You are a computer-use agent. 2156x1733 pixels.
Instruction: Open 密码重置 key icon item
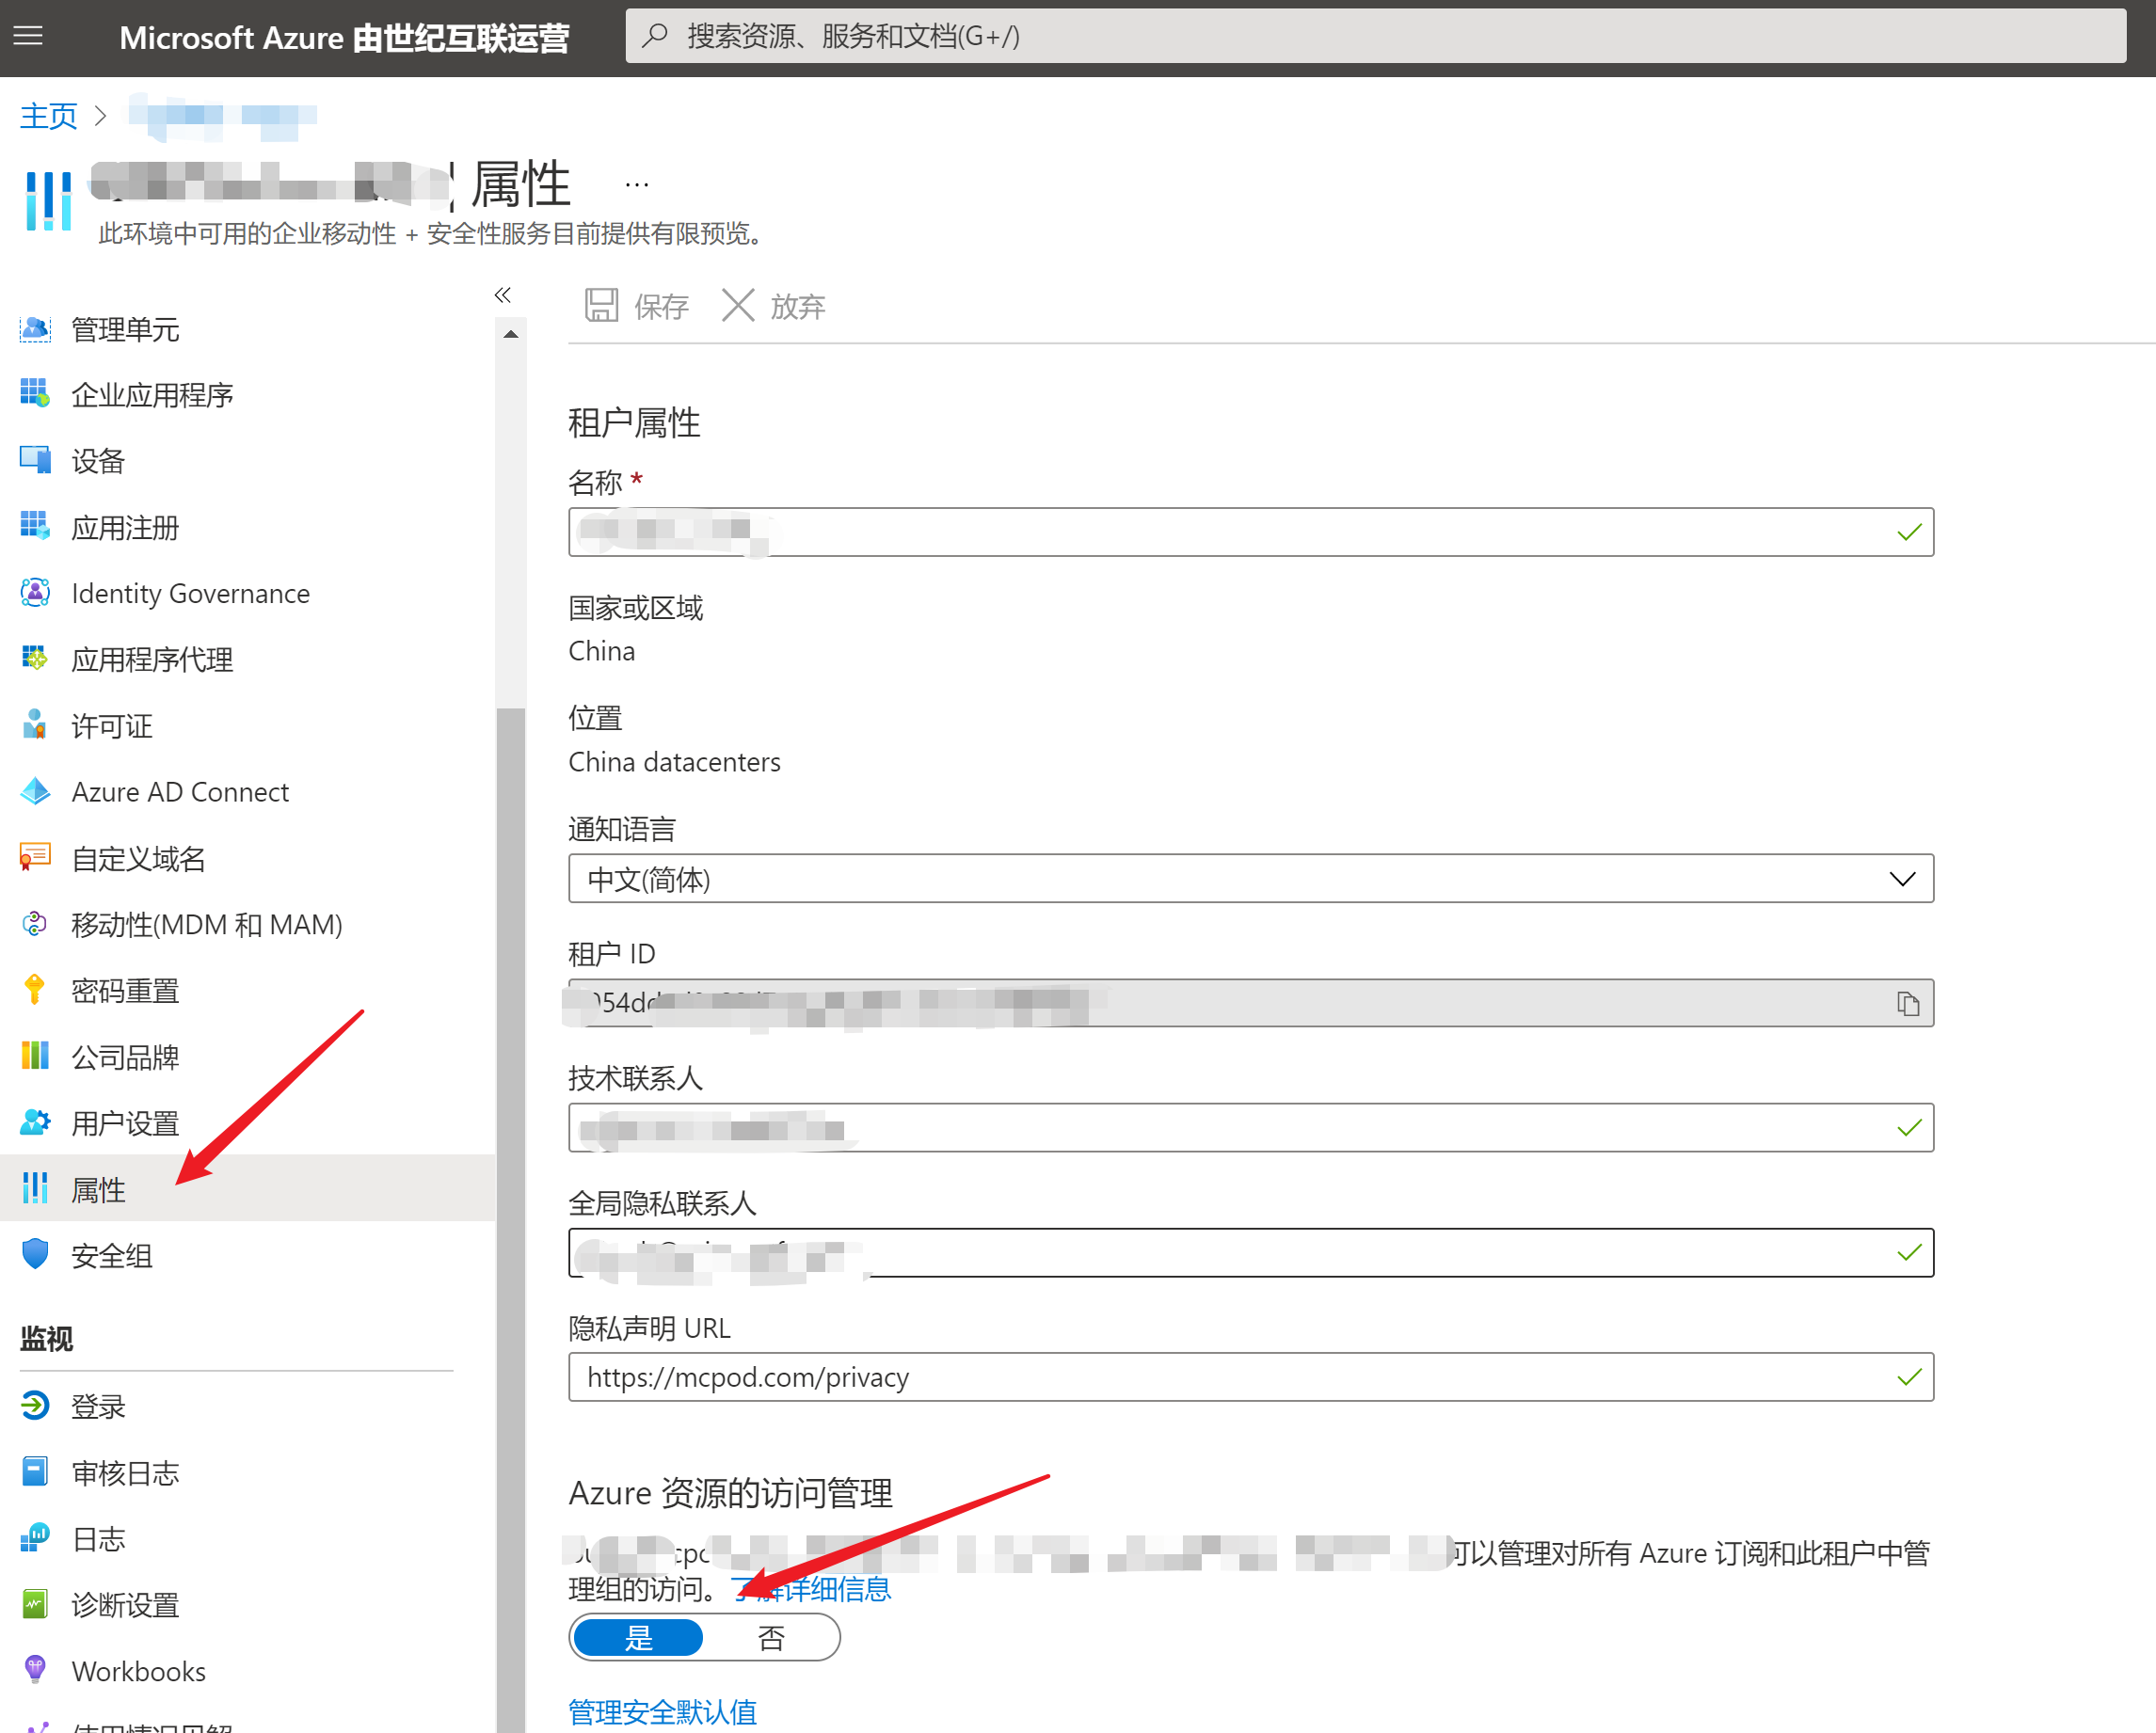pos(35,990)
